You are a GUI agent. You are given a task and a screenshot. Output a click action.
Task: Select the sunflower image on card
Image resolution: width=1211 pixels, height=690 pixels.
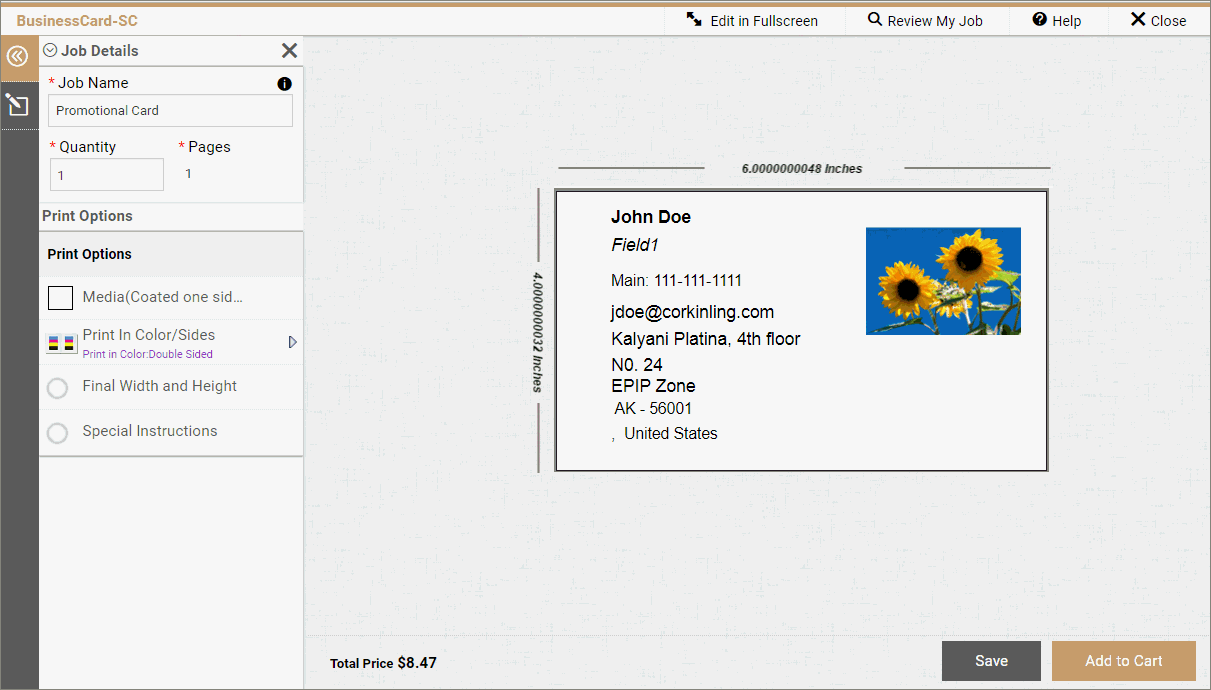click(943, 281)
